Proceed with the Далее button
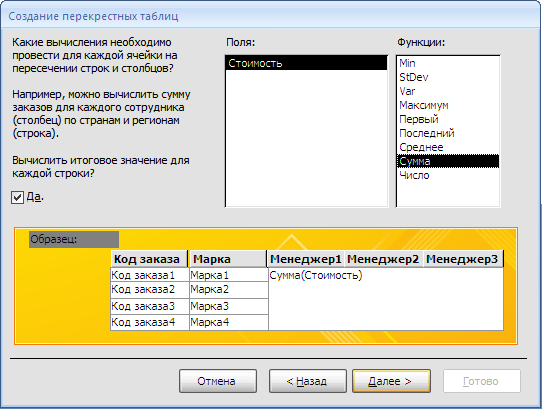The height and width of the screenshot is (409, 542). 391,381
